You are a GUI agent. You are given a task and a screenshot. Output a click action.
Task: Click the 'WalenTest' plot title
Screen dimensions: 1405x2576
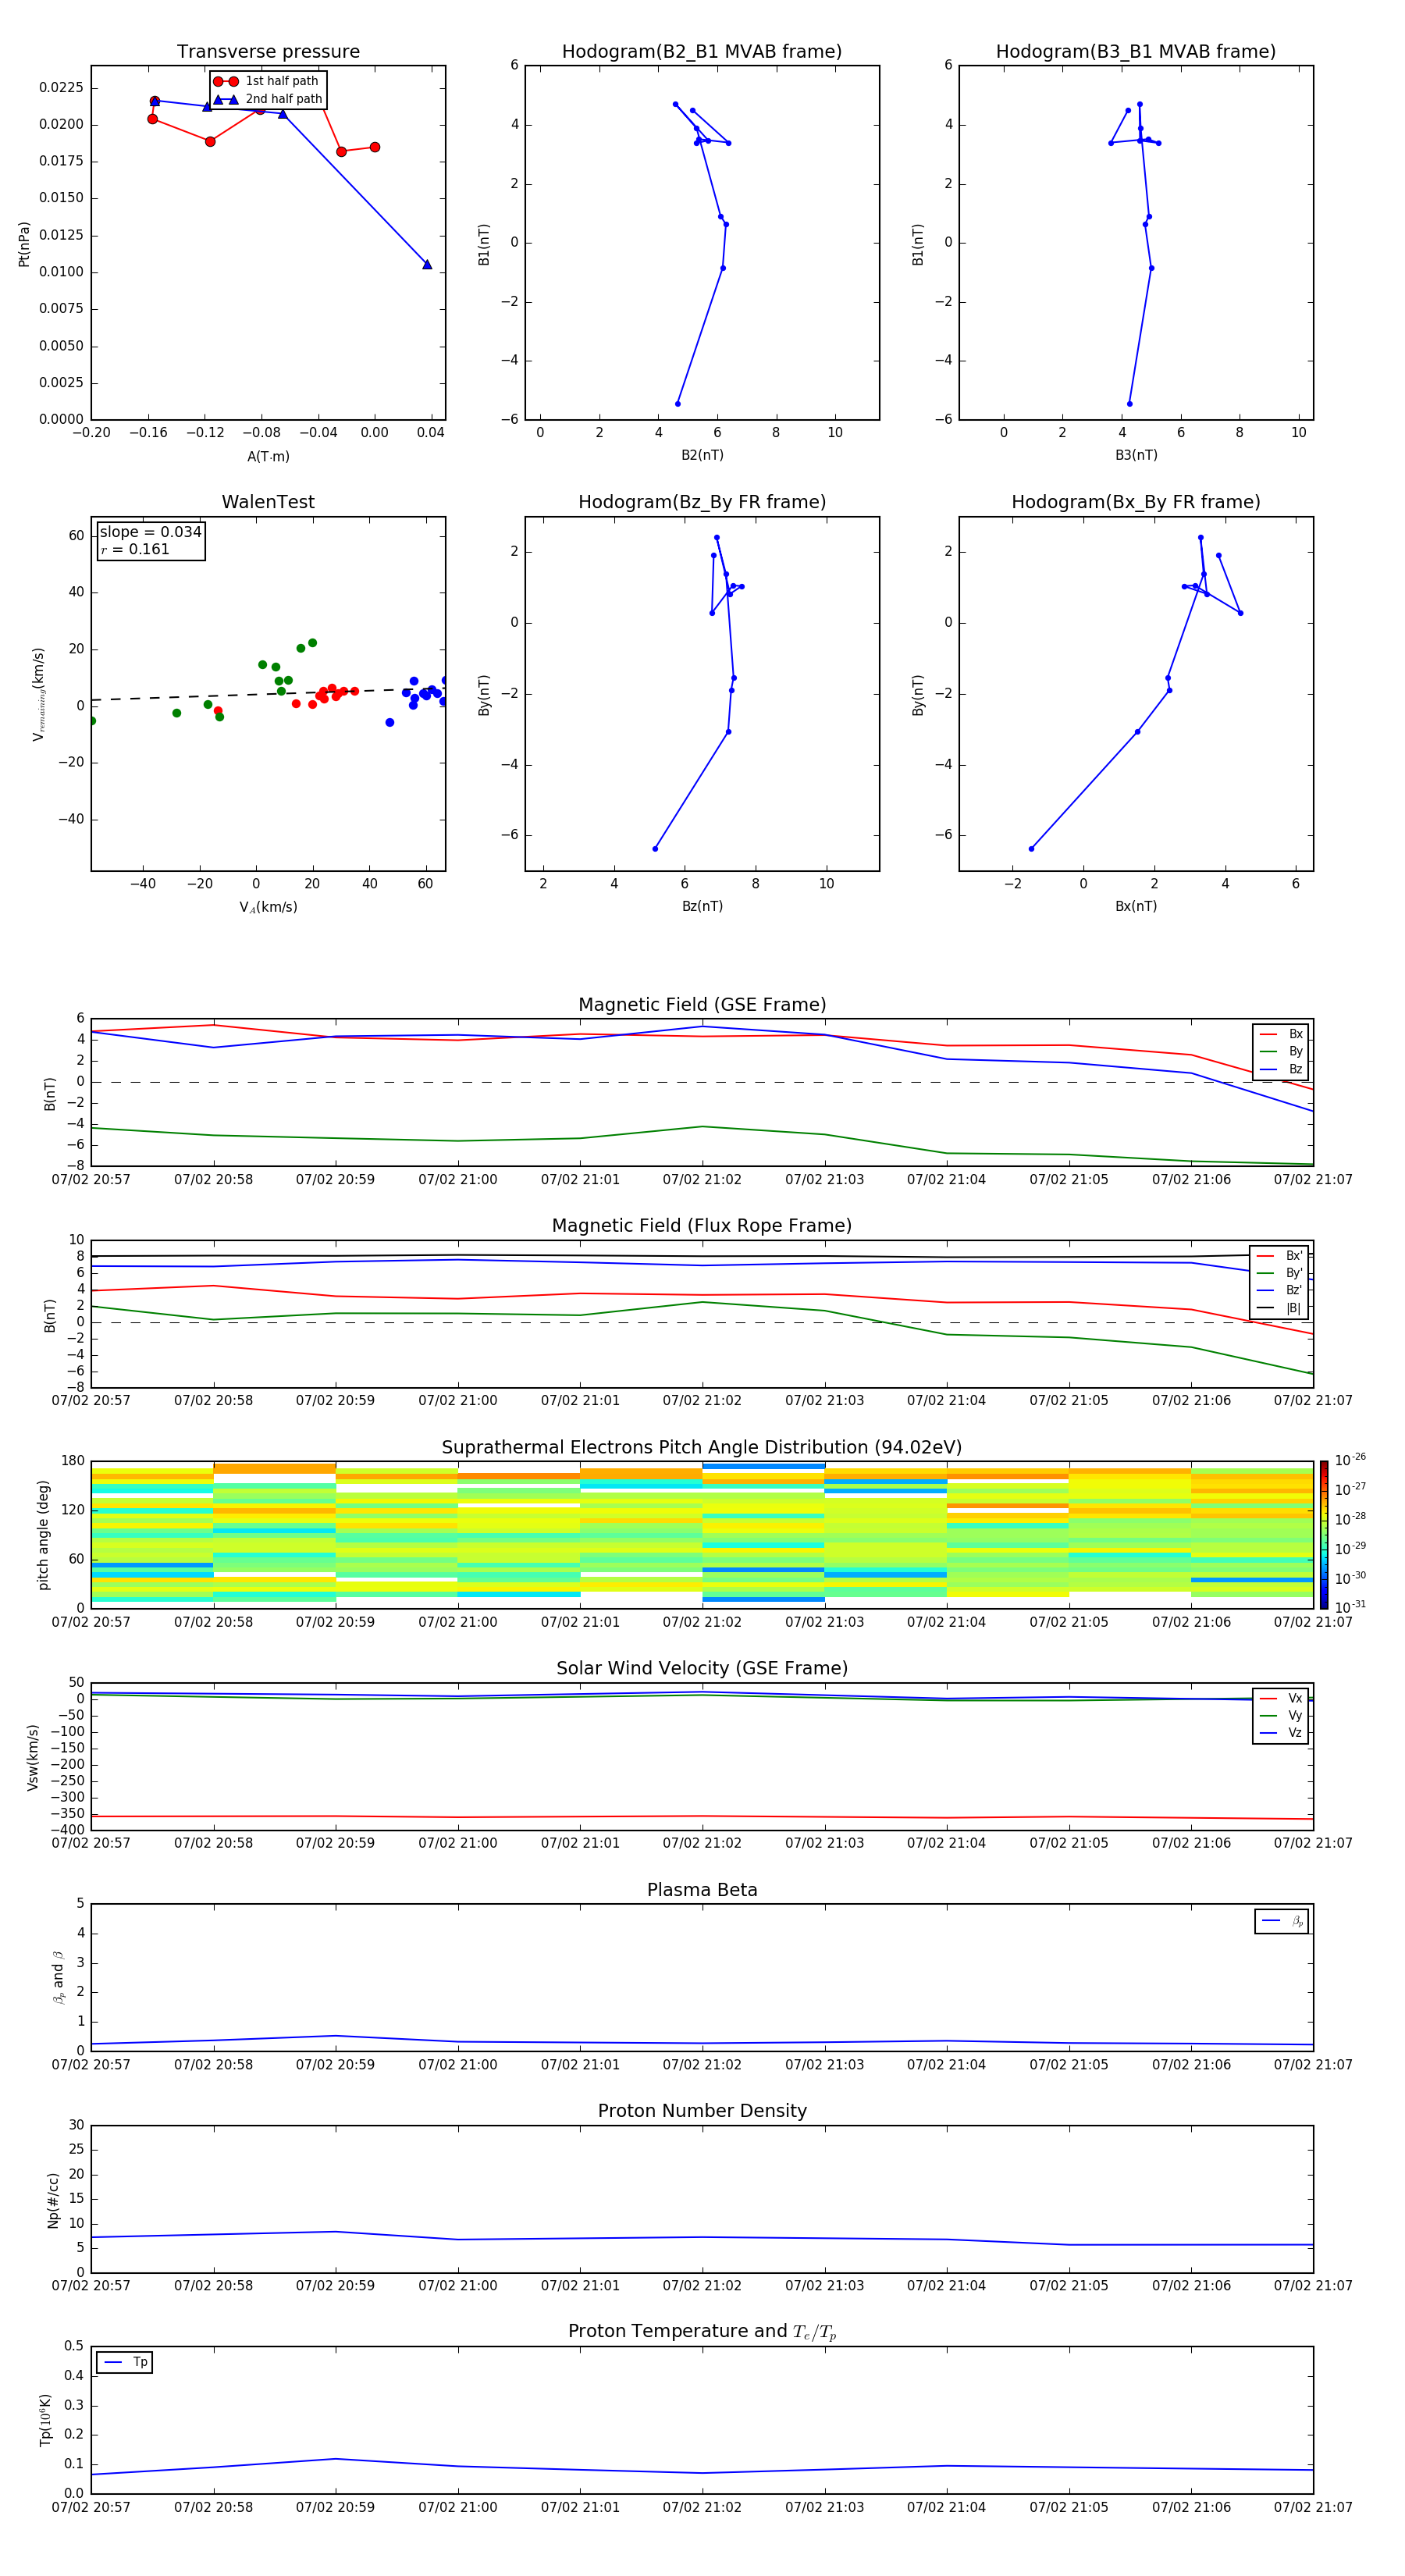[x=268, y=502]
